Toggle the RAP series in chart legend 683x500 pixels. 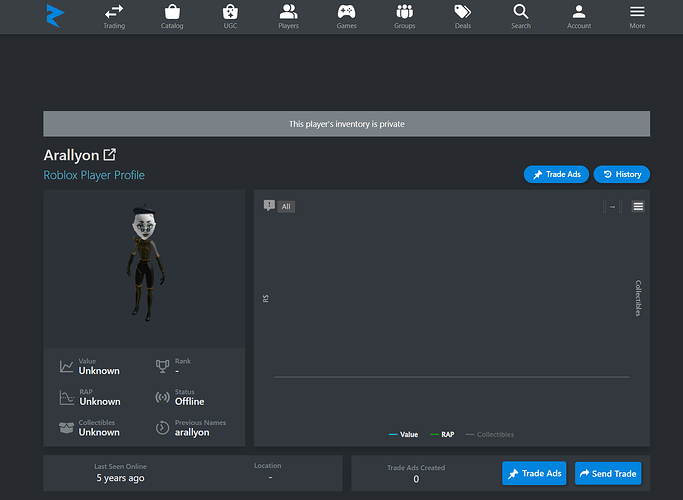pyautogui.click(x=442, y=434)
